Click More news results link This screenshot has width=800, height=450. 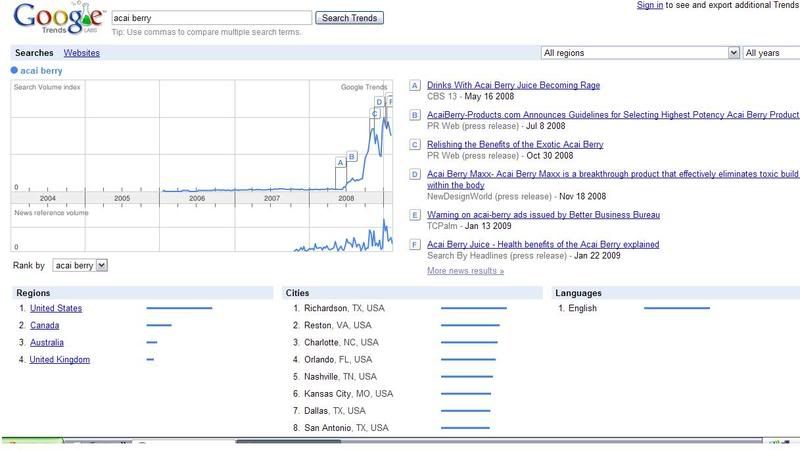point(465,271)
